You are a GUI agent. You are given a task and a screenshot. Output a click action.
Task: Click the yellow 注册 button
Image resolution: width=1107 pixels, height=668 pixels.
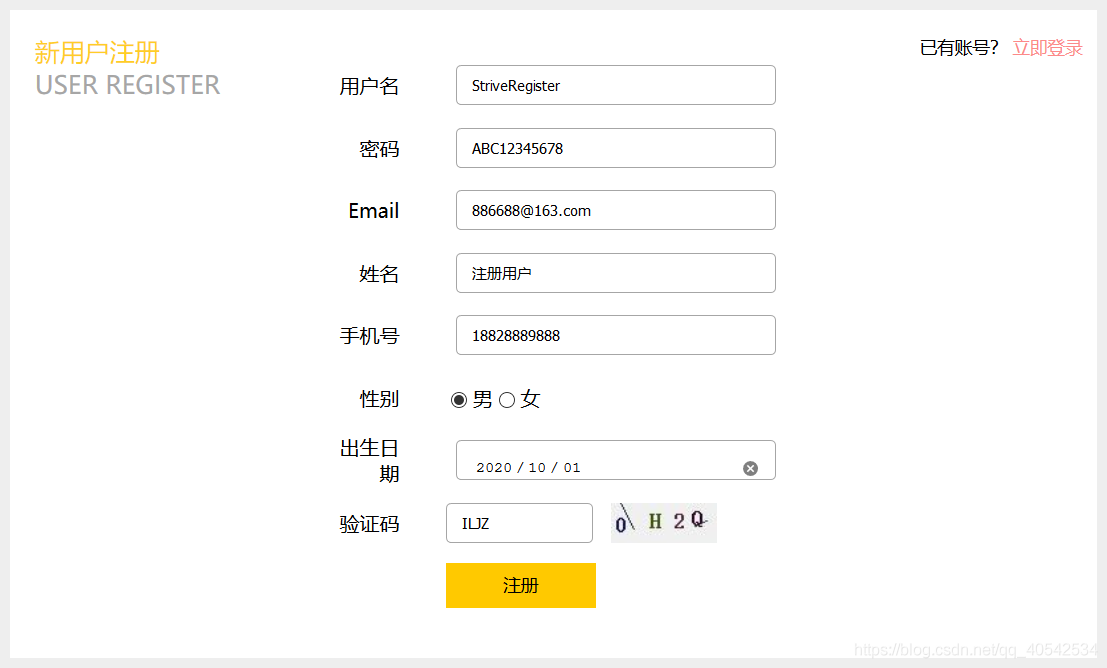point(521,585)
